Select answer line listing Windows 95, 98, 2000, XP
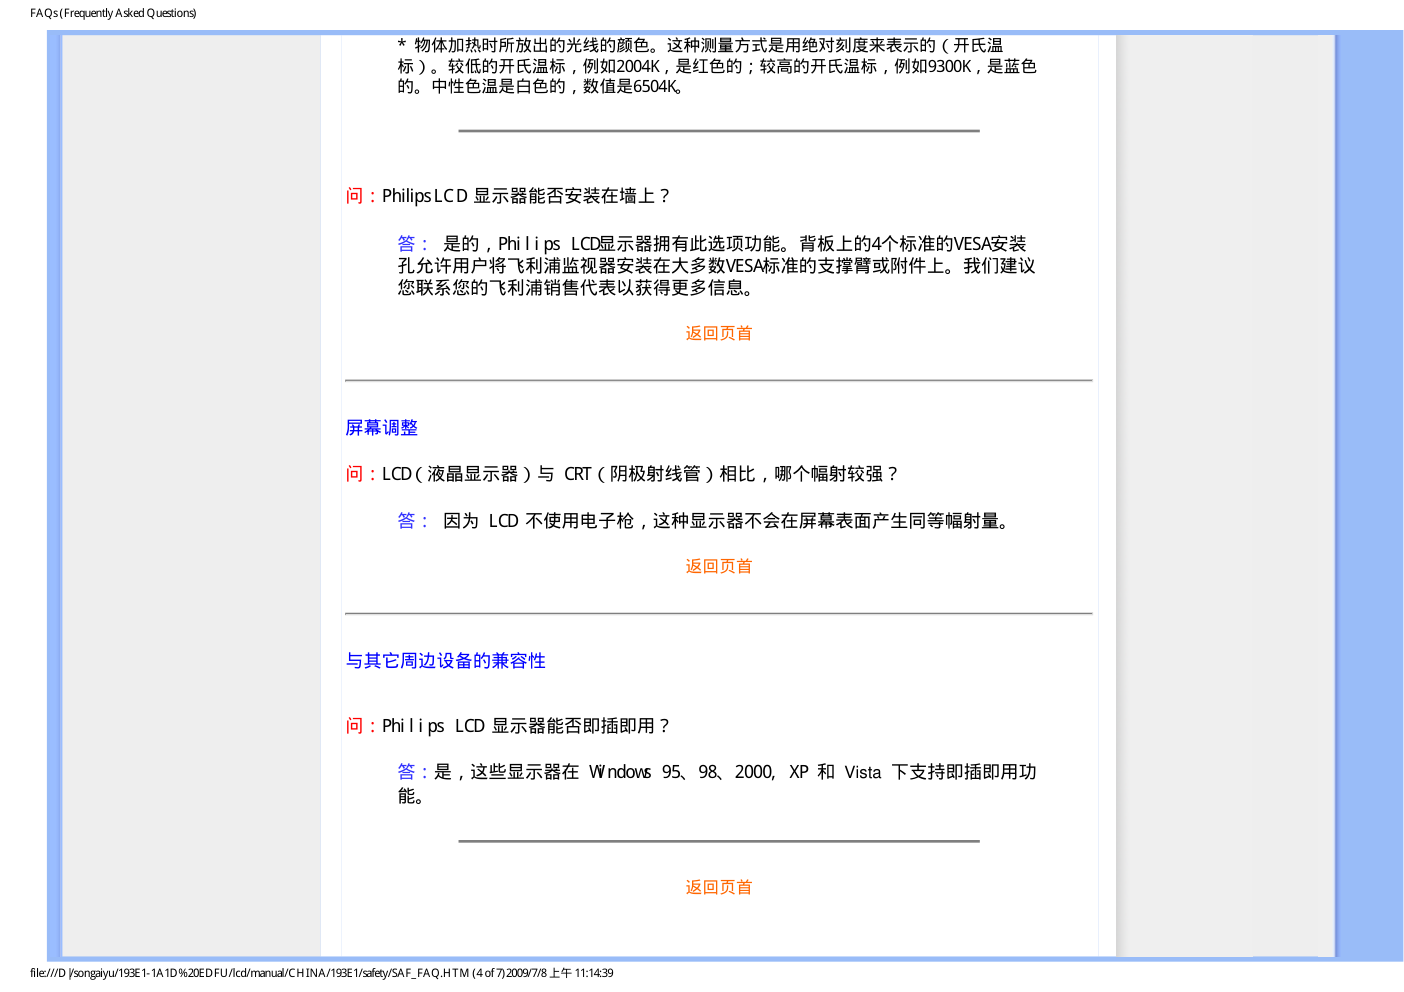1404x992 pixels. click(717, 772)
